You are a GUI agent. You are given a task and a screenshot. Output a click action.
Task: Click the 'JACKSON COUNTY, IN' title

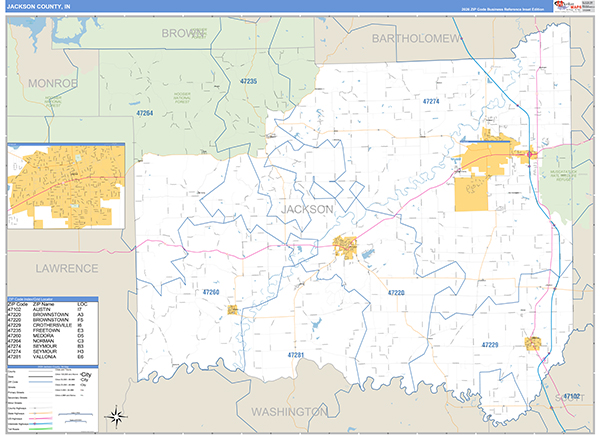(x=38, y=7)
